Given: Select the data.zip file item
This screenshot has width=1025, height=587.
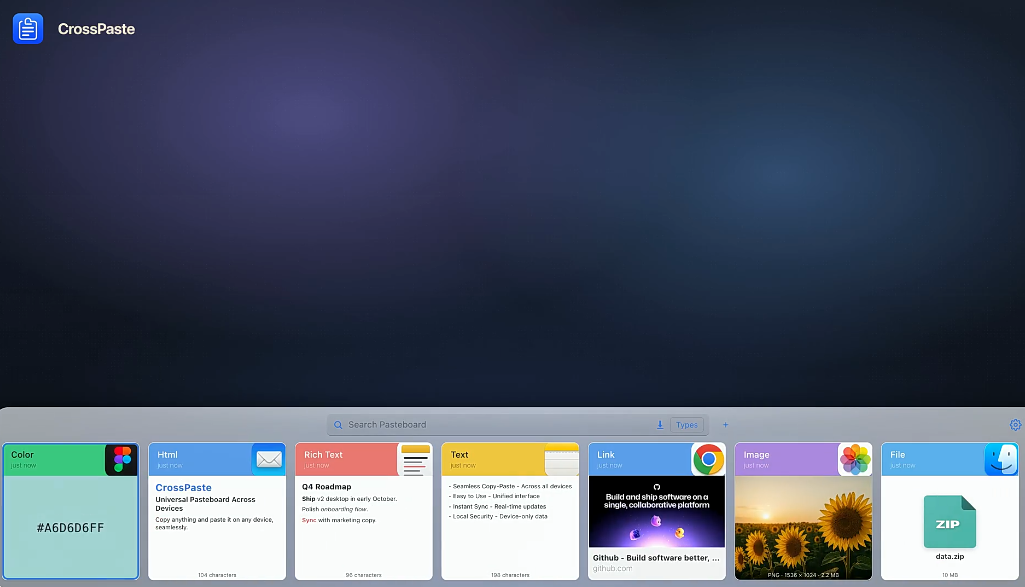Looking at the screenshot, I should [x=950, y=528].
